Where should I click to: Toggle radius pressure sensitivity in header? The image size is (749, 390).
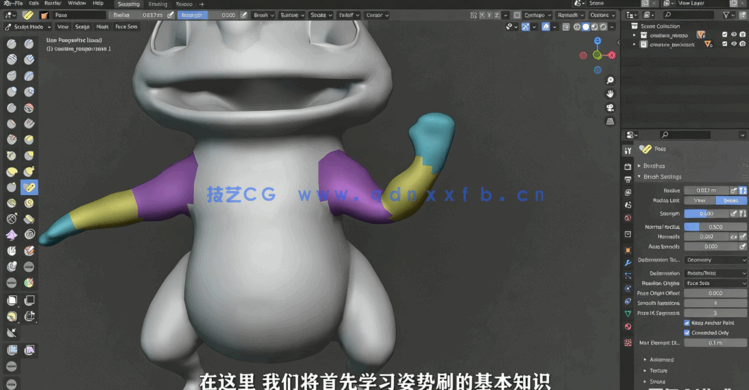(171, 15)
